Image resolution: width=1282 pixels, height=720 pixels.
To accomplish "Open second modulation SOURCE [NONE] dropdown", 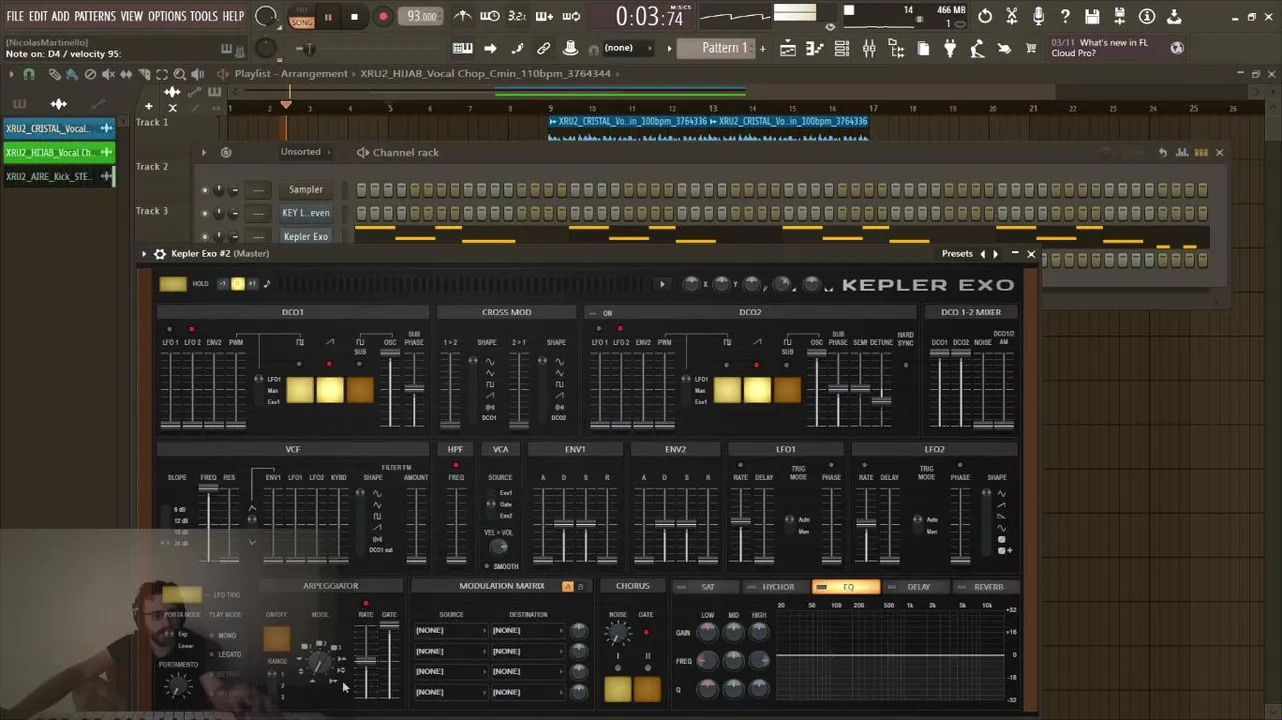I will pyautogui.click(x=449, y=651).
